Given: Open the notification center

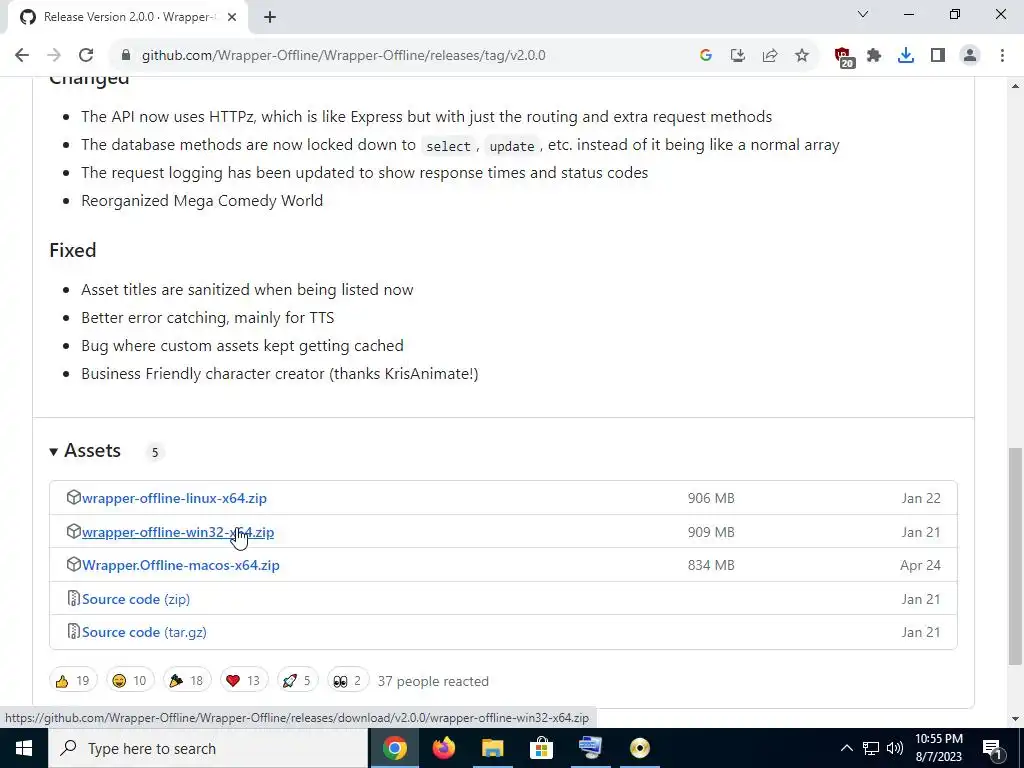Looking at the screenshot, I should [x=992, y=749].
